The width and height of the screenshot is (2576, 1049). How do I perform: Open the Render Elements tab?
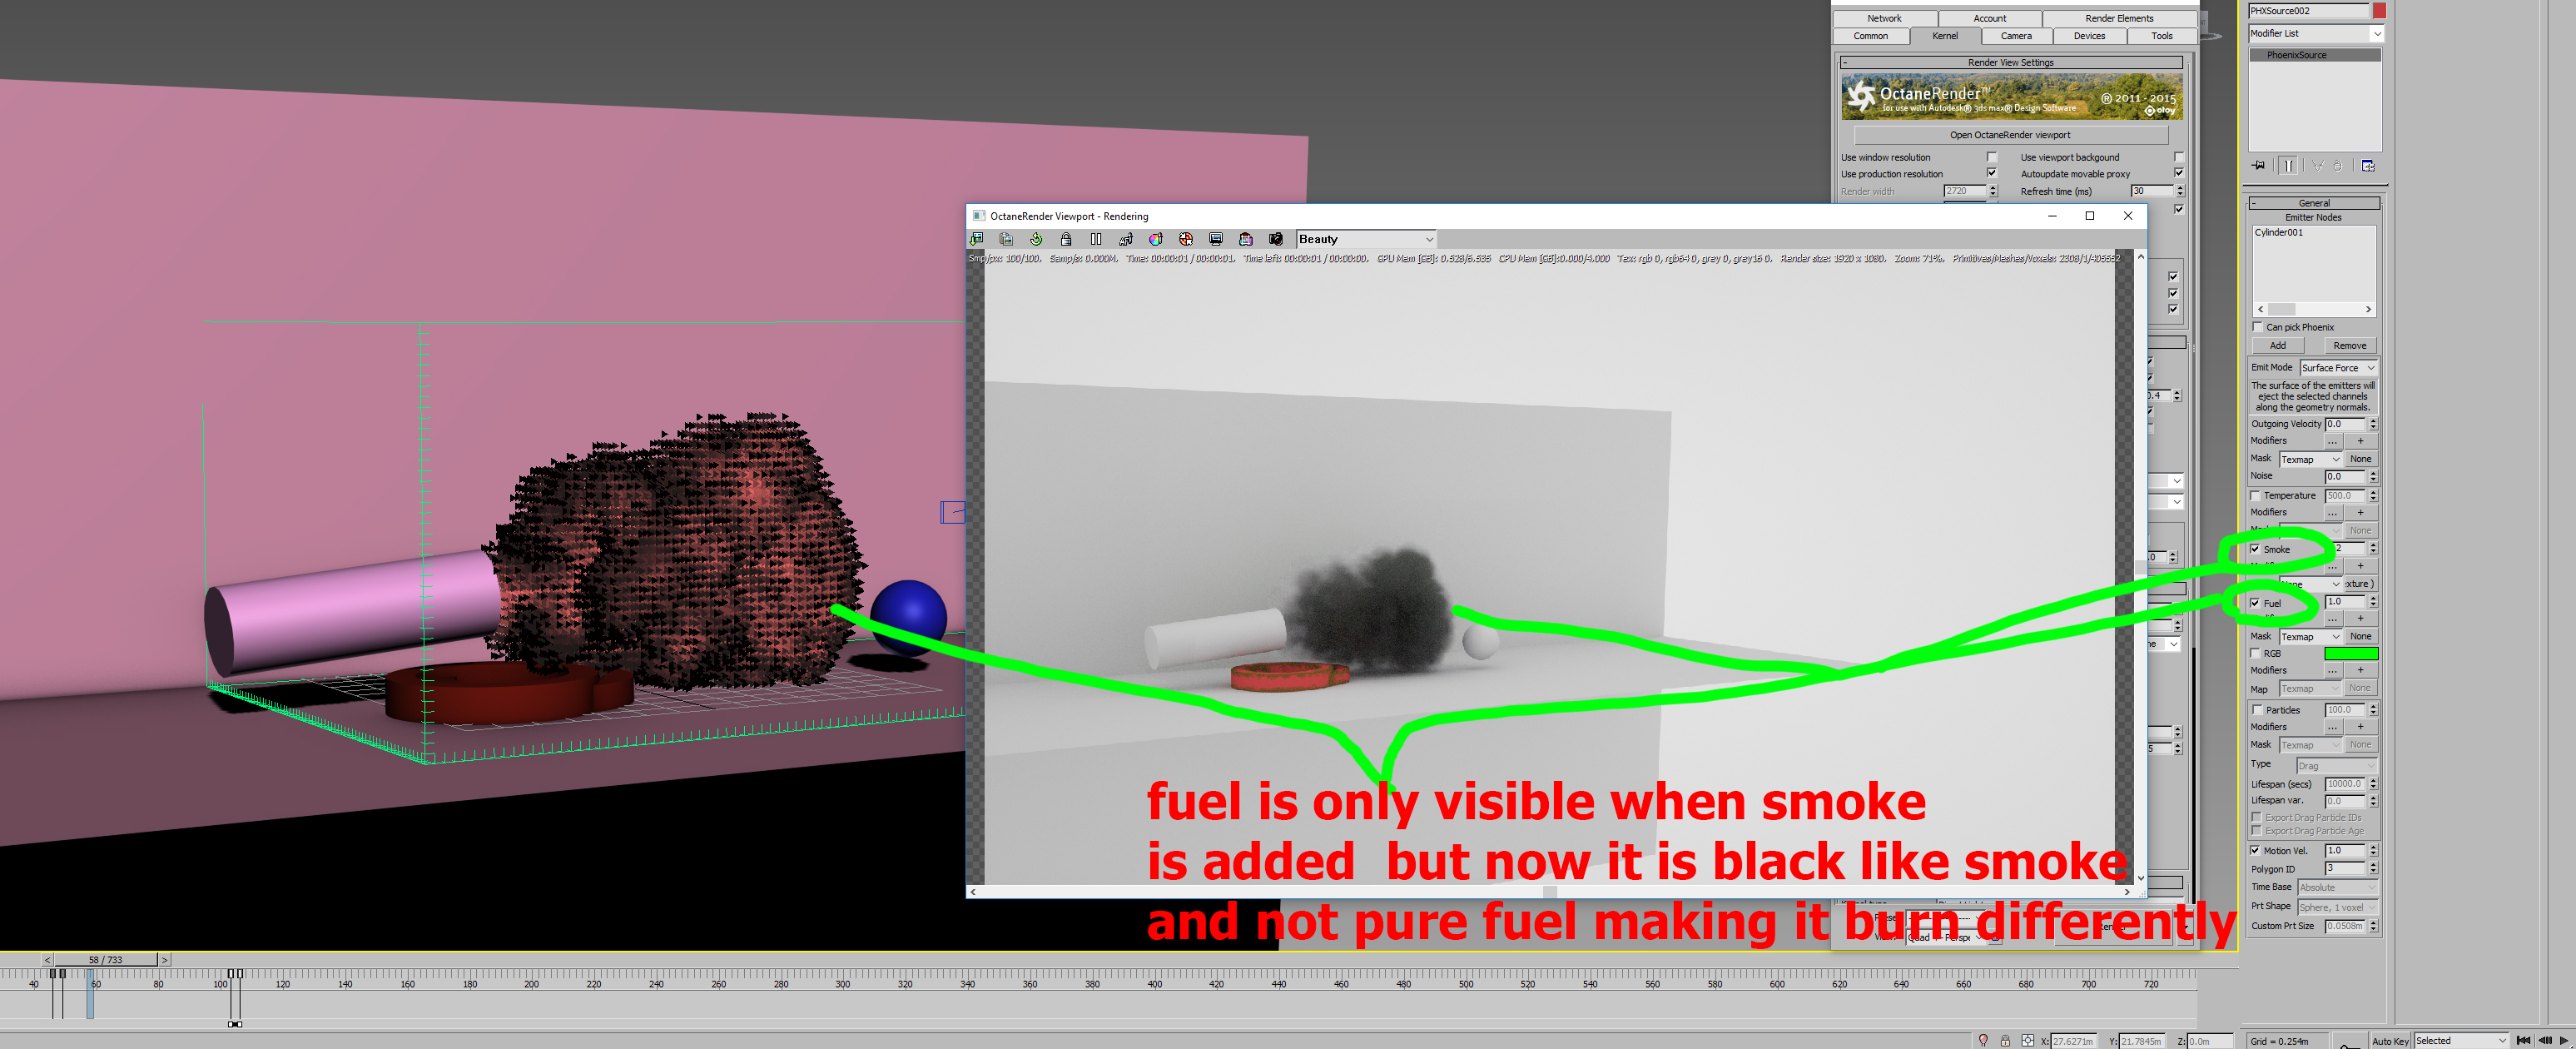(2118, 18)
